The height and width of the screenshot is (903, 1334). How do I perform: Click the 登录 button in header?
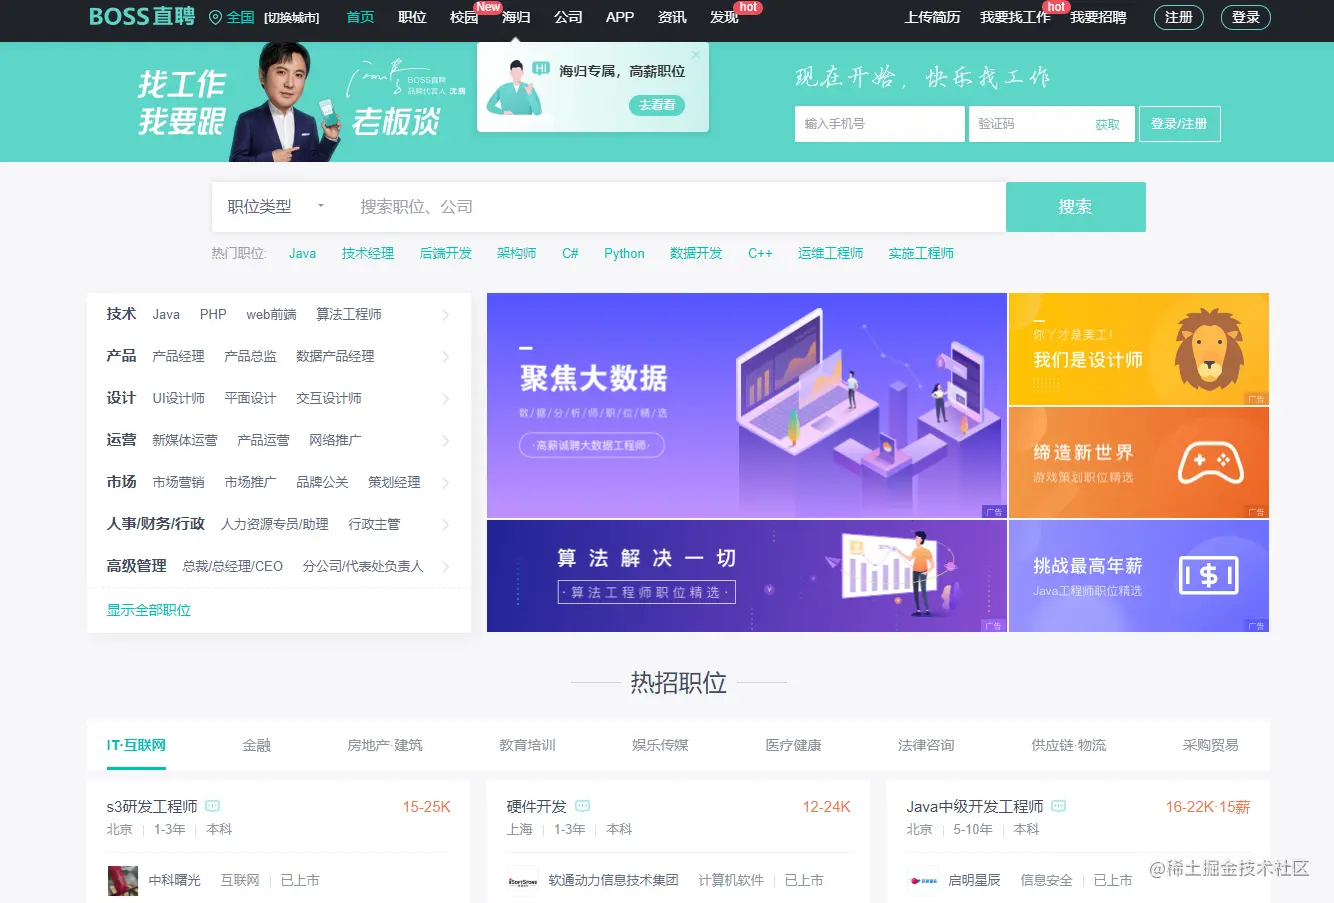coord(1246,17)
